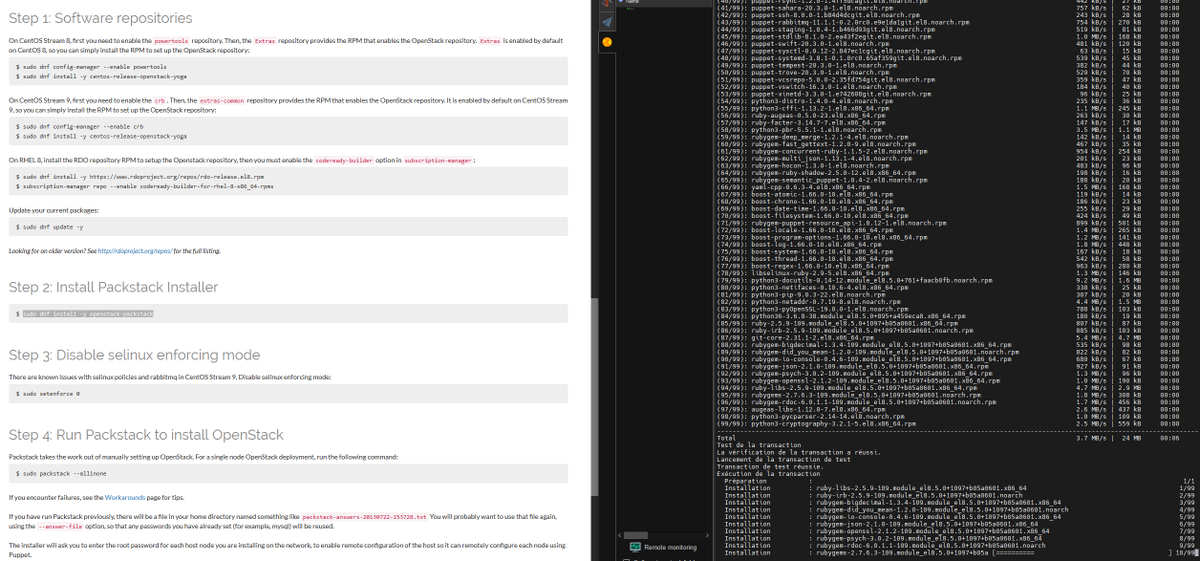Viewport: 1200px width, 561px height.
Task: Click 'sudo dnf install -y centos-release-openstack-yoga' under powertools
Action: (103, 76)
